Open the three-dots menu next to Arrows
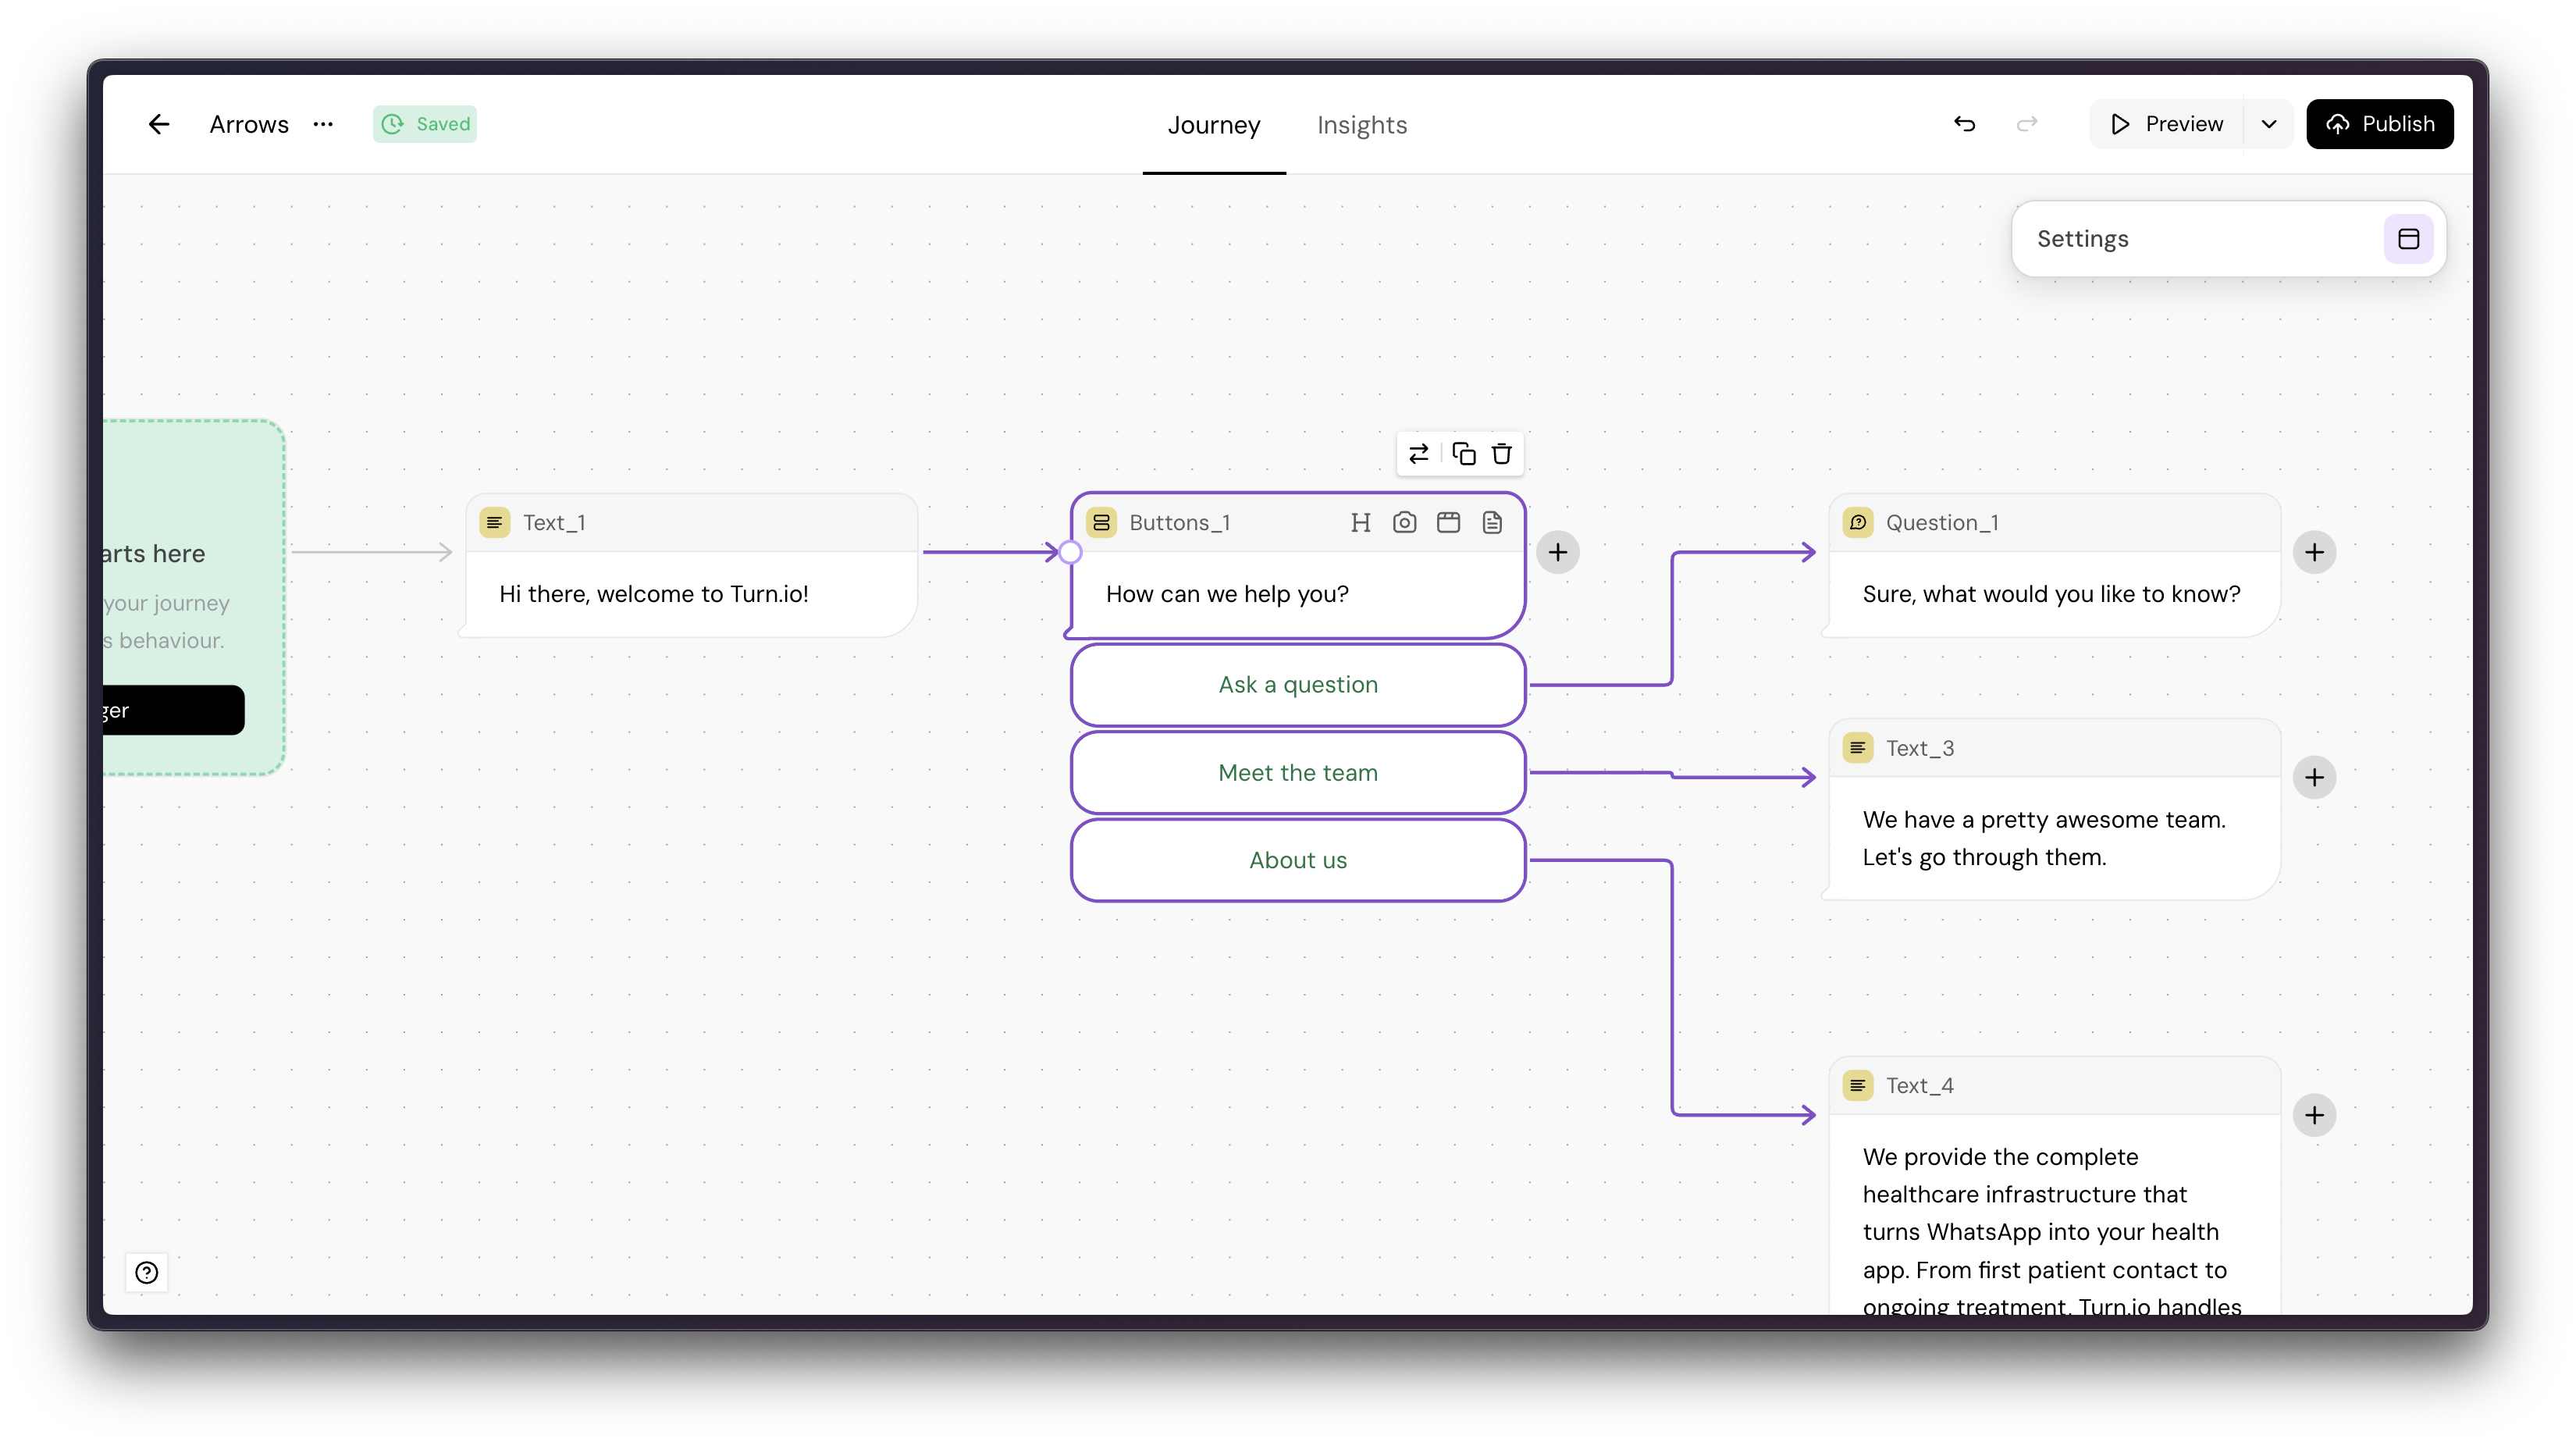This screenshot has width=2576, height=1446. (x=323, y=124)
